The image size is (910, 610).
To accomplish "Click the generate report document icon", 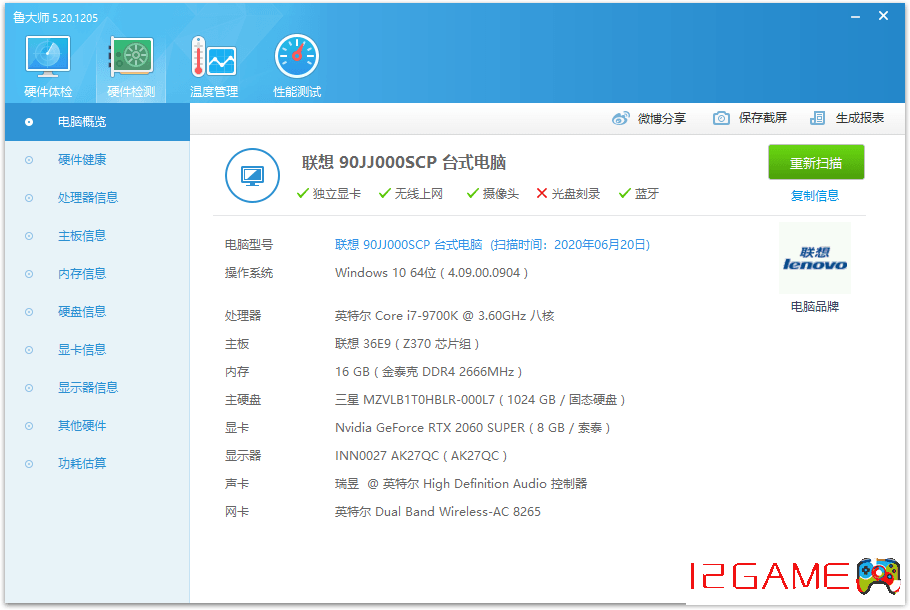I will click(817, 118).
